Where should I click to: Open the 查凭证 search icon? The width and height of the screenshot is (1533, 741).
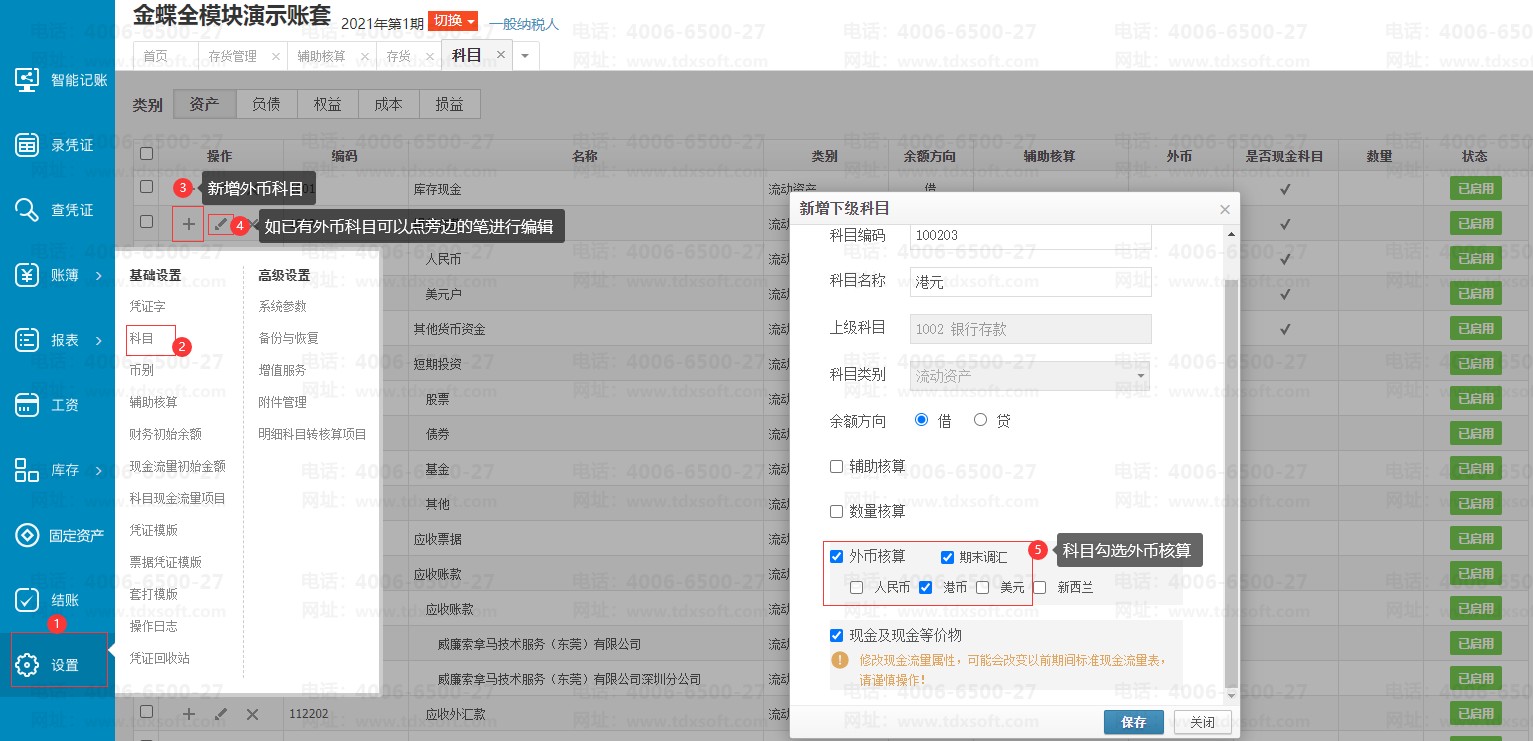tap(27, 210)
